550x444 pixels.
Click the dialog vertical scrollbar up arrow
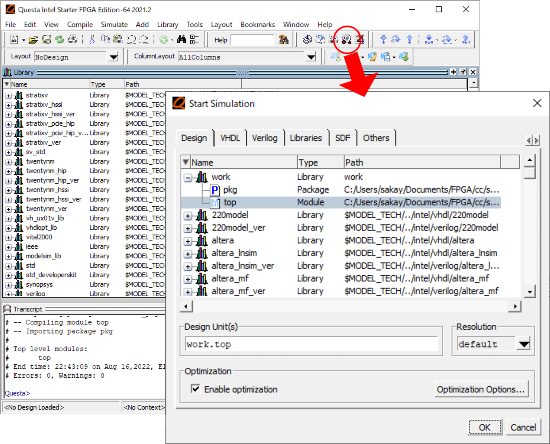point(530,161)
